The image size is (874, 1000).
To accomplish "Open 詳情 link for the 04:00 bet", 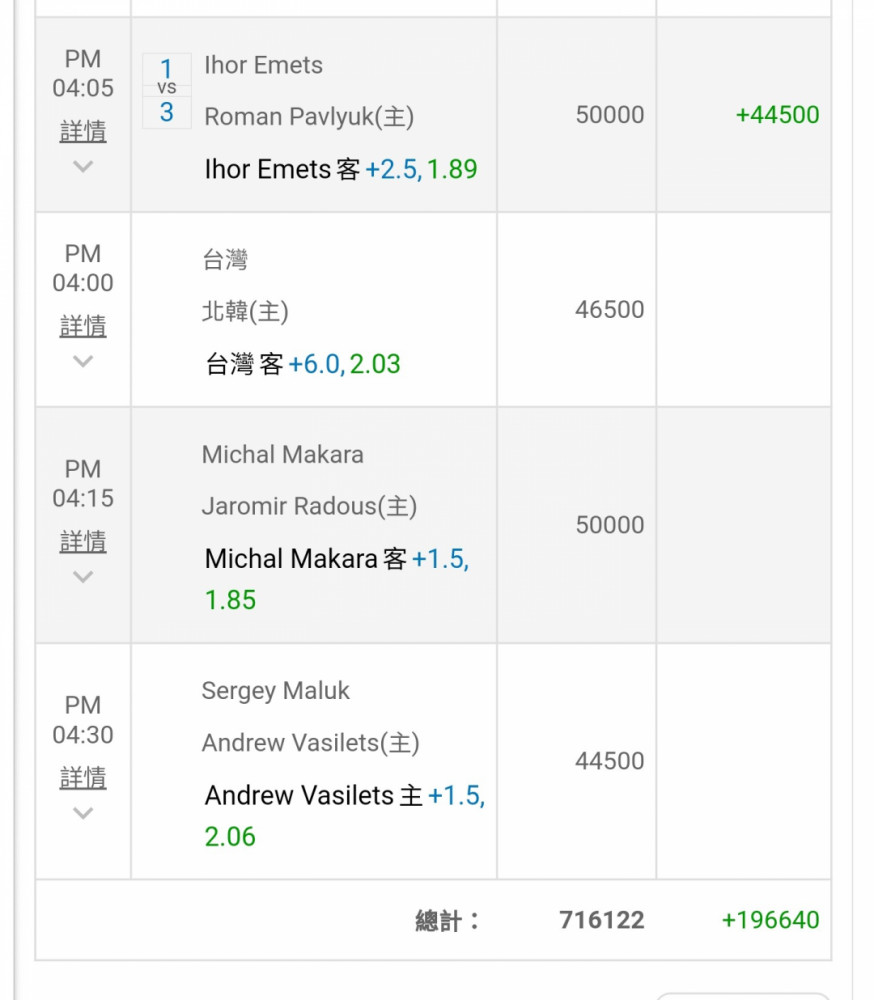I will pos(83,326).
